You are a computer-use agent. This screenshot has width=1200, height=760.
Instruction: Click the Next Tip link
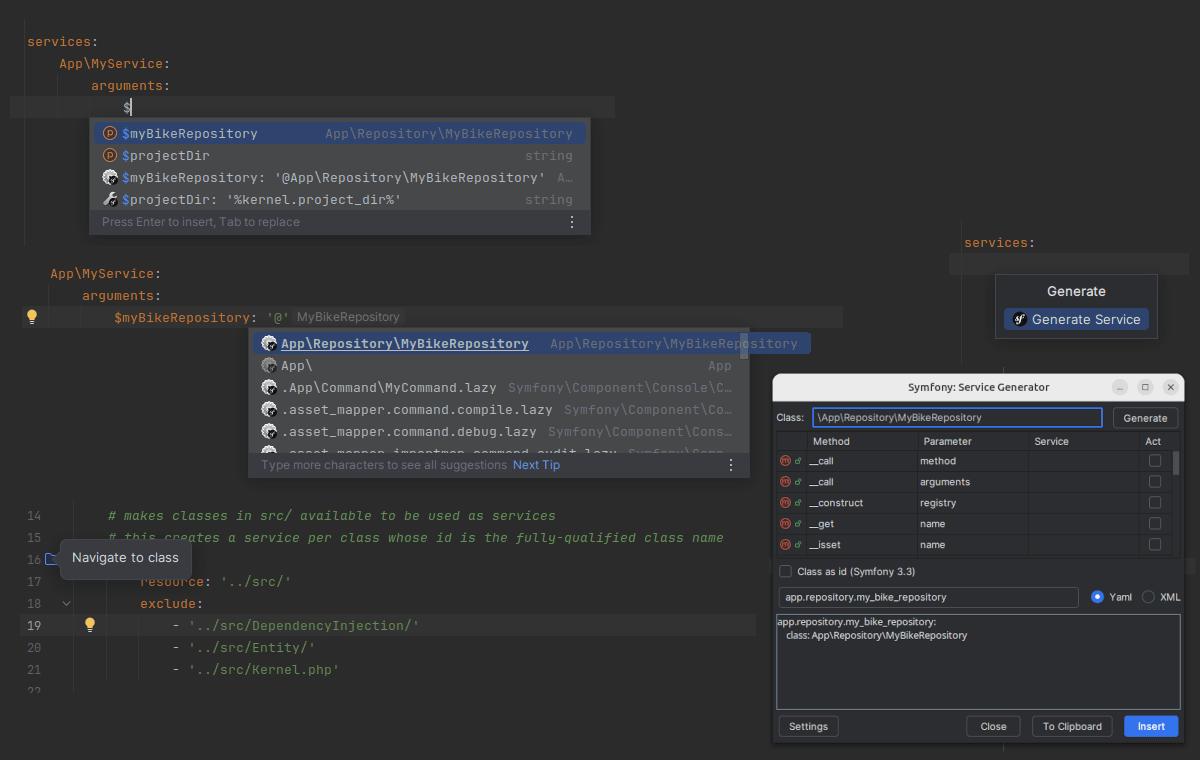point(536,465)
